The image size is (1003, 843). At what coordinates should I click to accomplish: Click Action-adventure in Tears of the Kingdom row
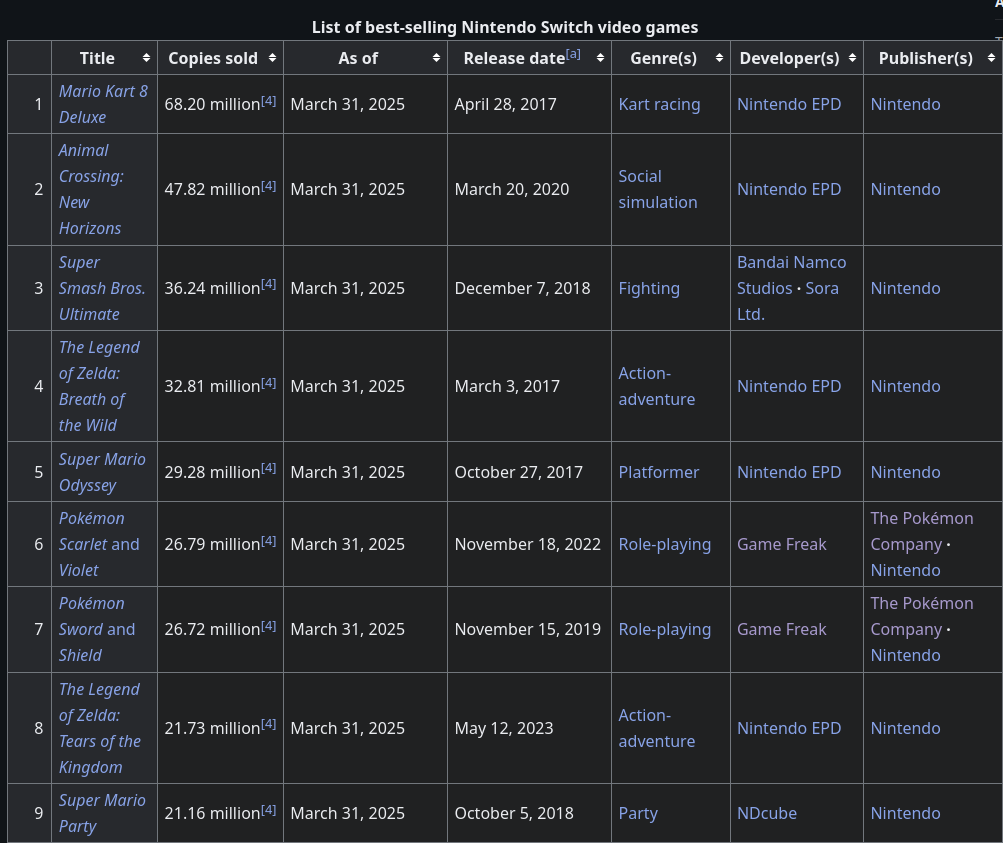tap(656, 728)
